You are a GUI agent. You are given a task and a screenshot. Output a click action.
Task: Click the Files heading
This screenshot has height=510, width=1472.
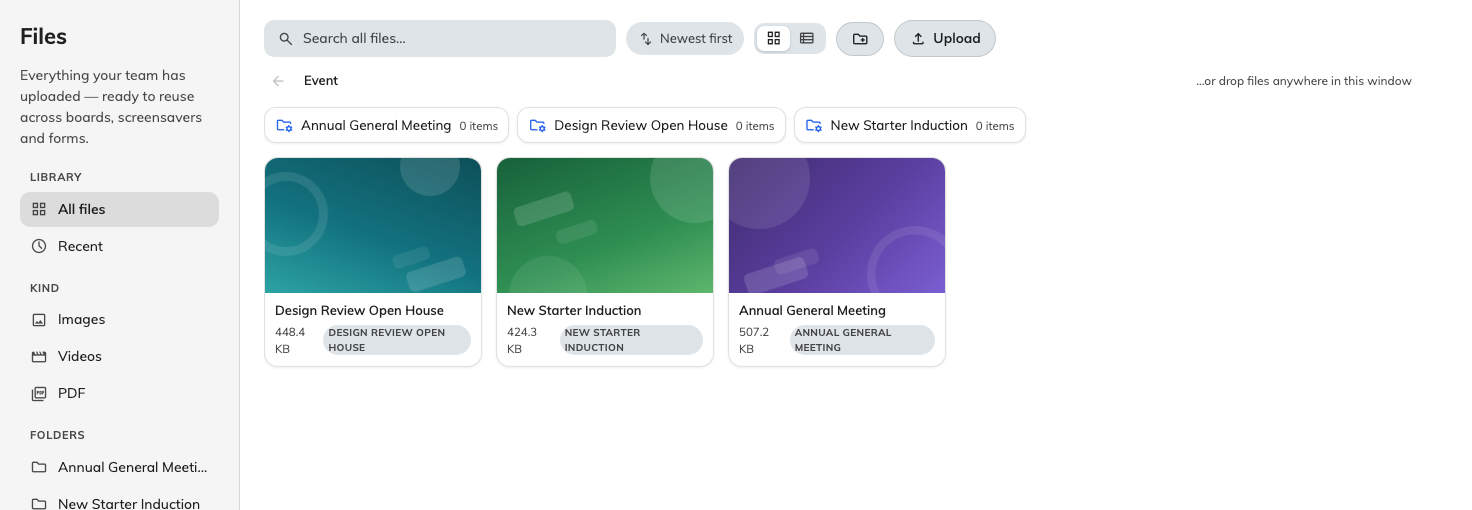(44, 37)
